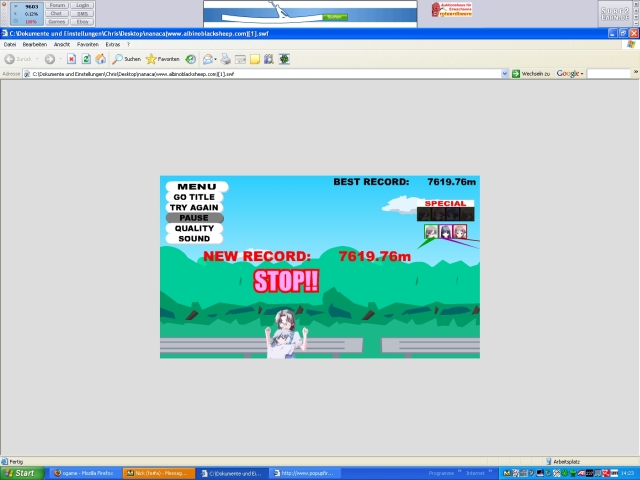The height and width of the screenshot is (480, 640).
Task: Click the green messenger toolbar icon
Action: point(284,59)
